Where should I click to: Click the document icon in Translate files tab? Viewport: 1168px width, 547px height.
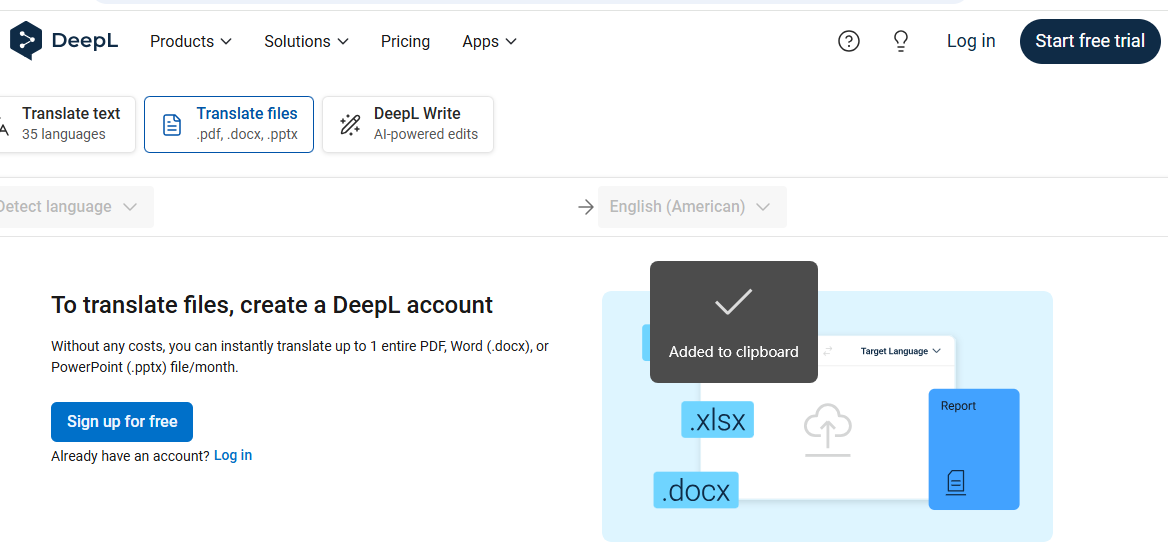tap(172, 124)
